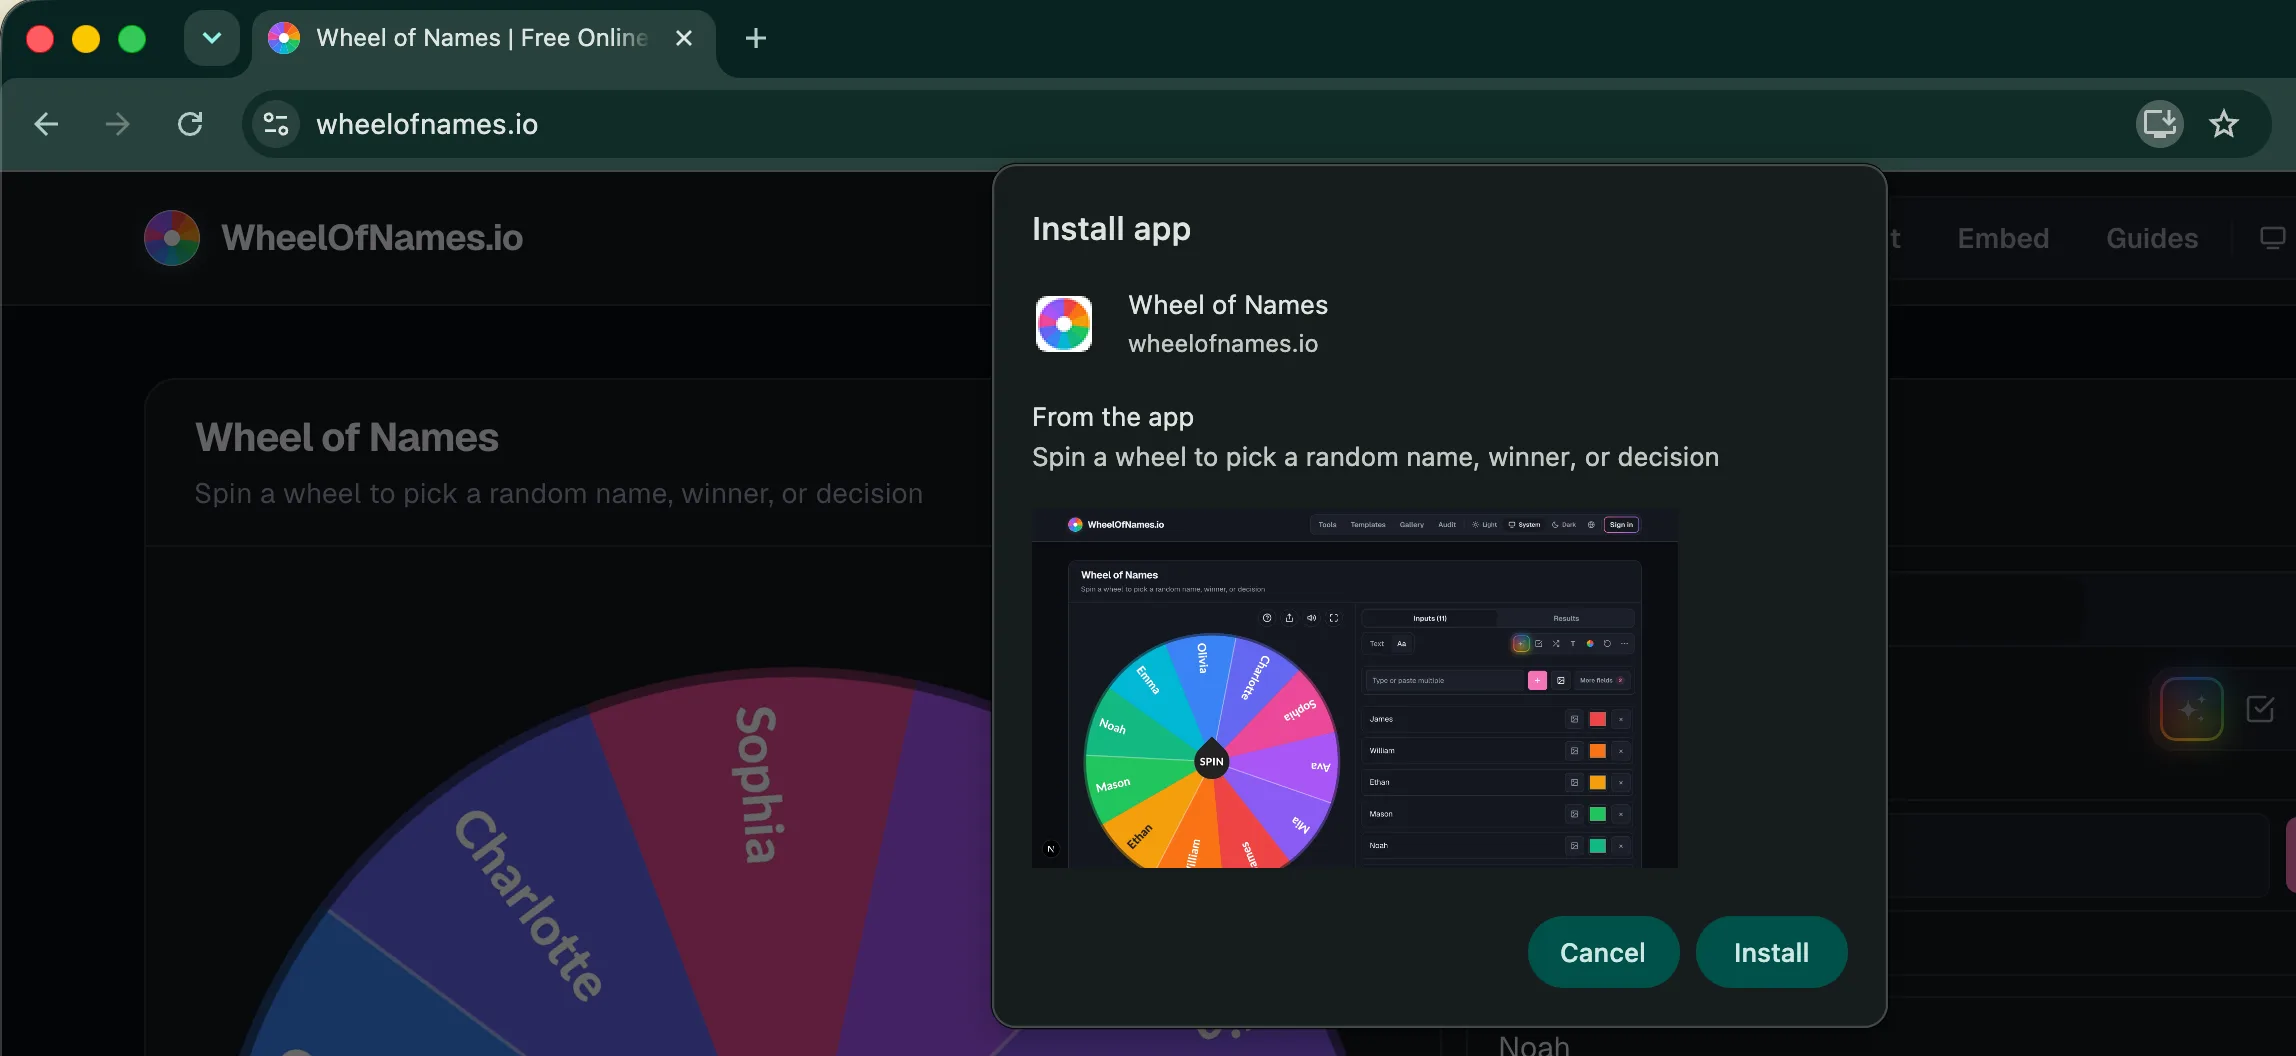Screen dimensions: 2296x1056
Task: Select the Wheel of Names browser tab
Action: (x=484, y=38)
